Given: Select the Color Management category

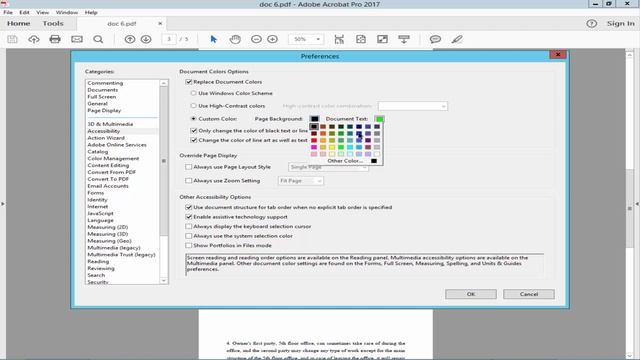Looking at the screenshot, I should (113, 158).
